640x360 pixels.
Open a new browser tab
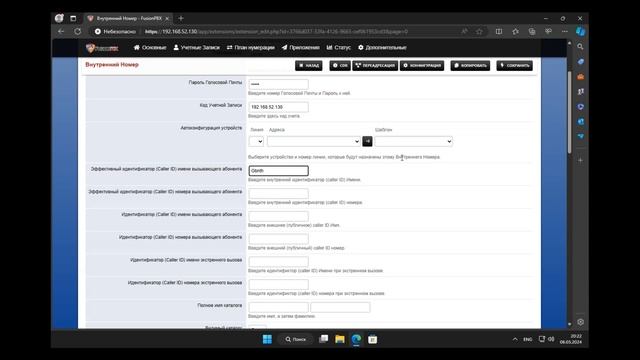pyautogui.click(x=181, y=18)
